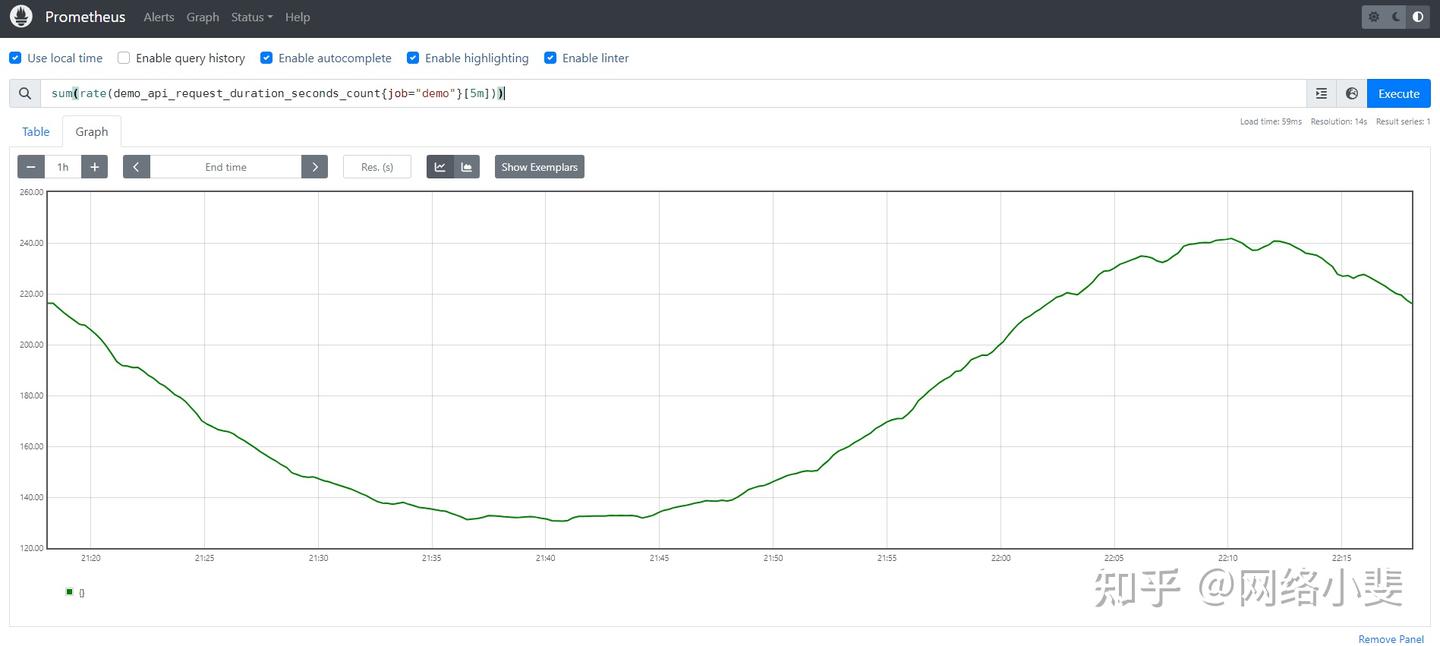Enable the query history checkbox
The width and height of the screenshot is (1440, 646).
tap(124, 58)
